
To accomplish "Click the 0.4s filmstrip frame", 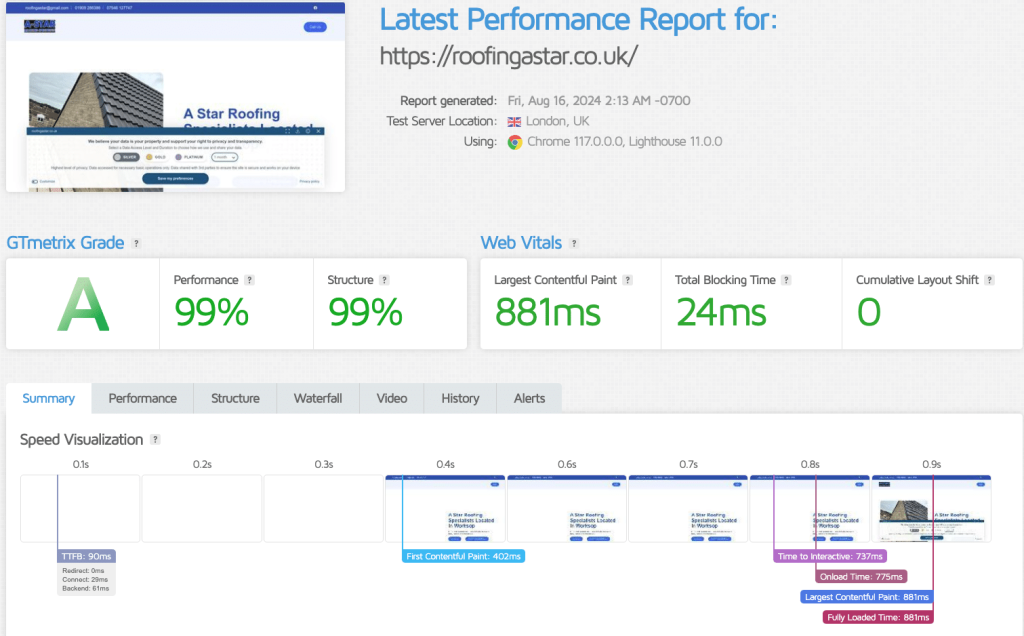I will click(445, 509).
